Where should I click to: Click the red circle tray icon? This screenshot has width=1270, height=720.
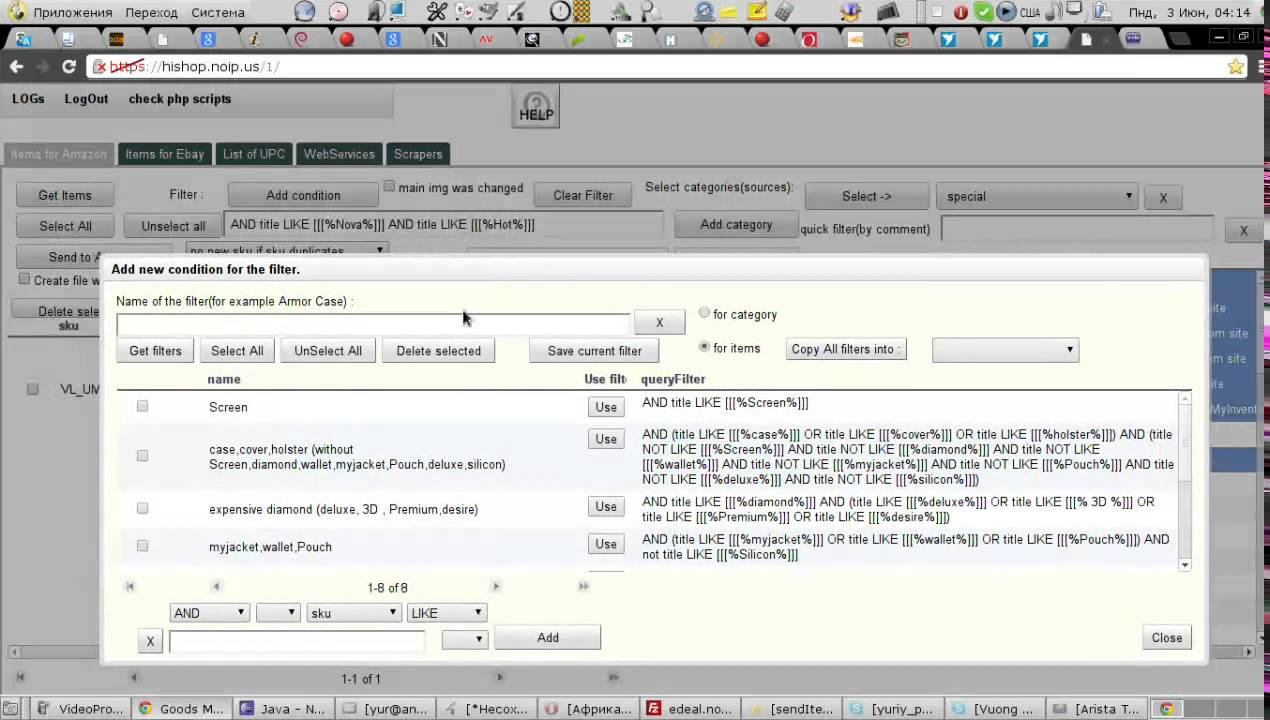click(x=960, y=12)
